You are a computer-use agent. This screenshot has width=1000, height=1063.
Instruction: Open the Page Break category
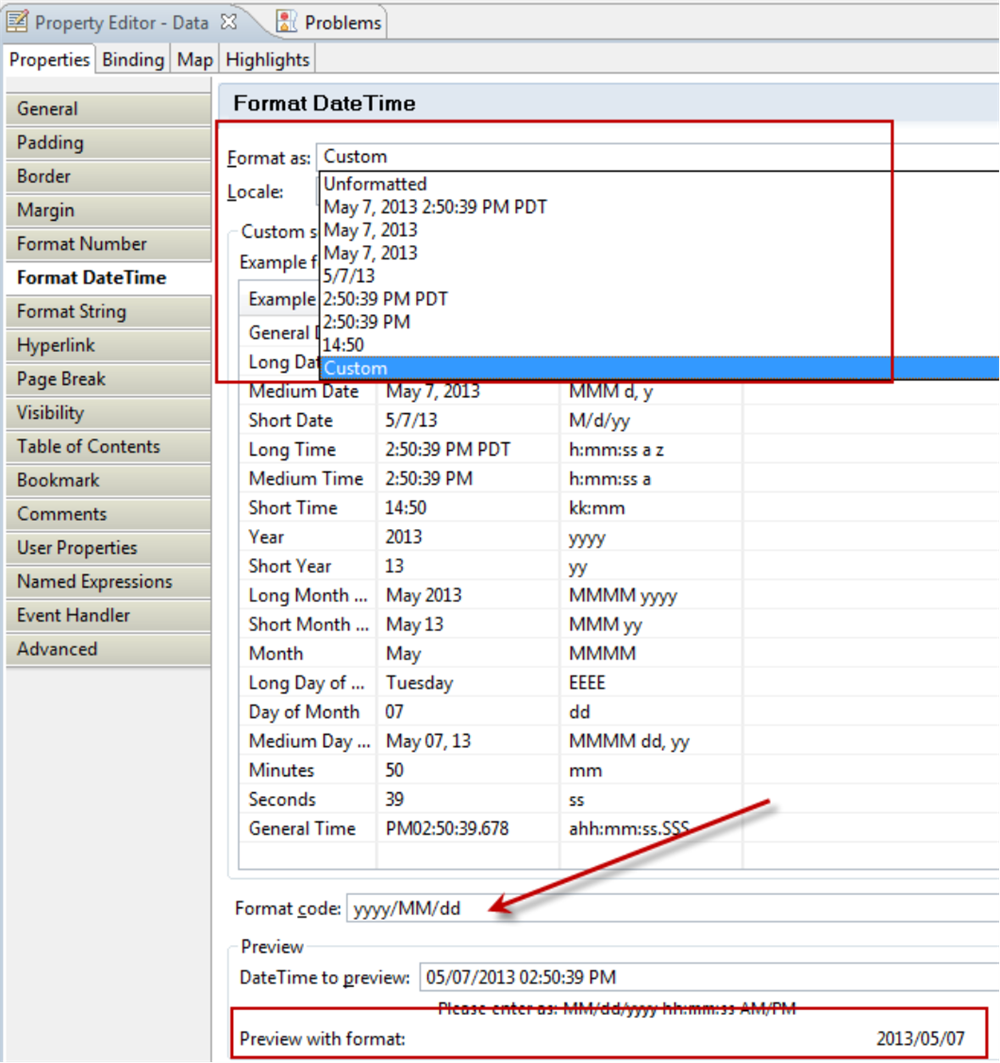click(108, 379)
